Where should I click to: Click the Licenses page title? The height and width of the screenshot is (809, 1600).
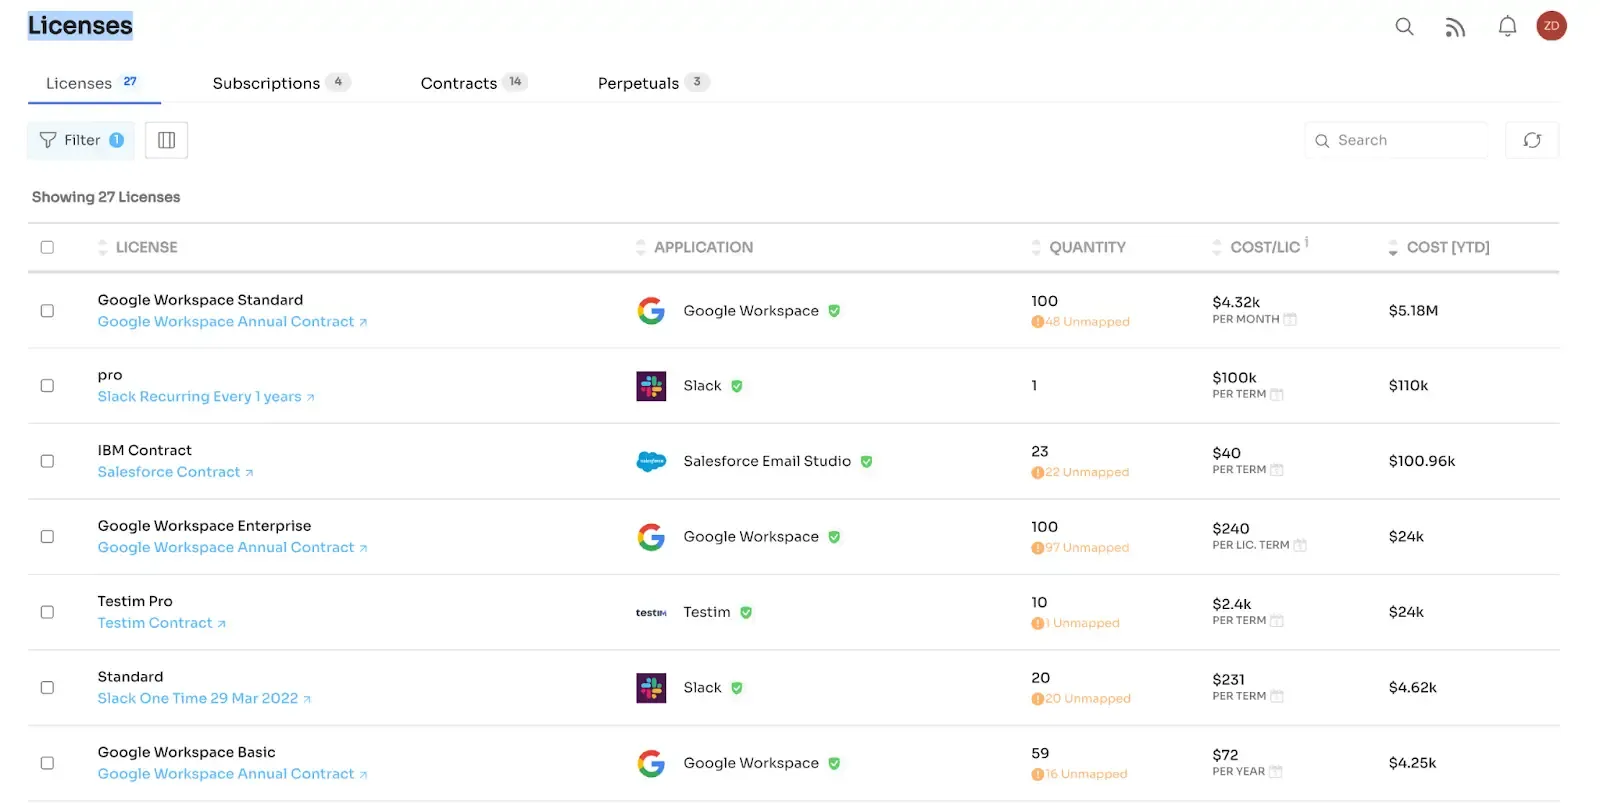pyautogui.click(x=80, y=25)
